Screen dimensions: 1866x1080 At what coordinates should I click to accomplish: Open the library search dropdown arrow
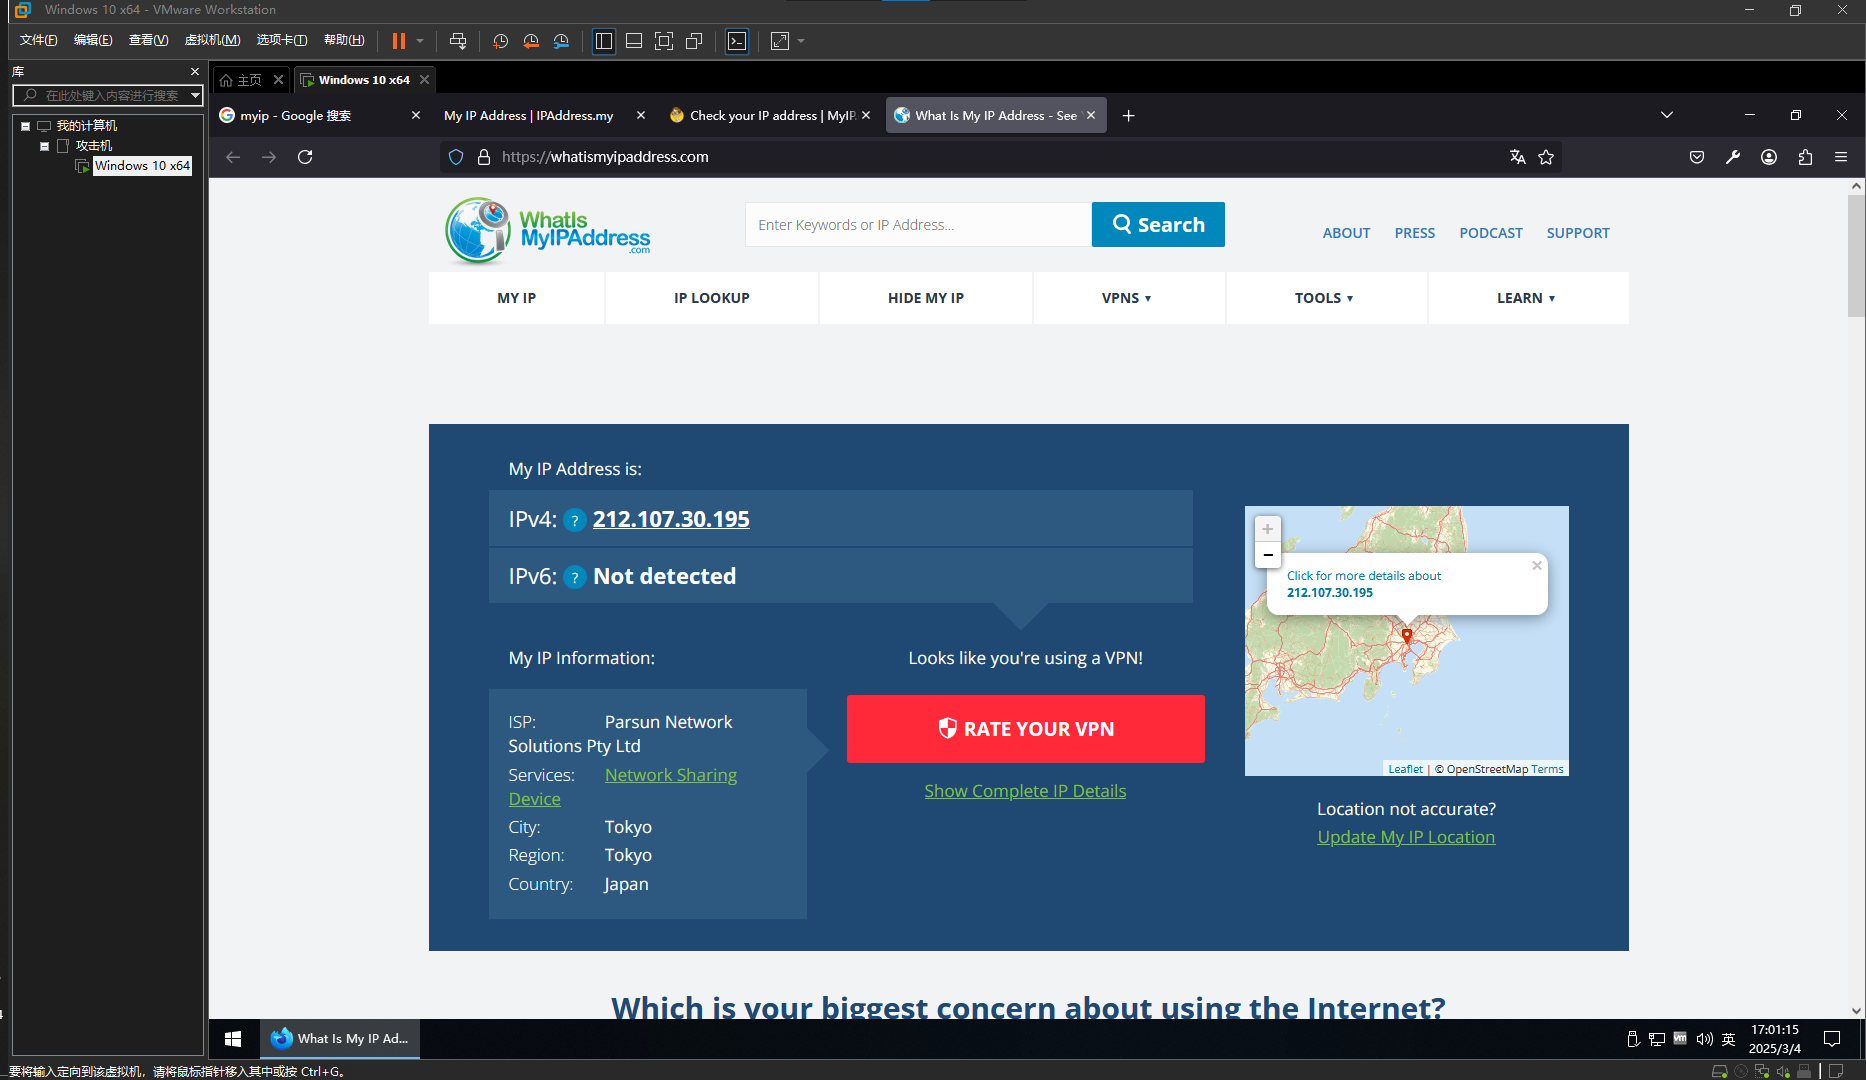click(x=196, y=95)
